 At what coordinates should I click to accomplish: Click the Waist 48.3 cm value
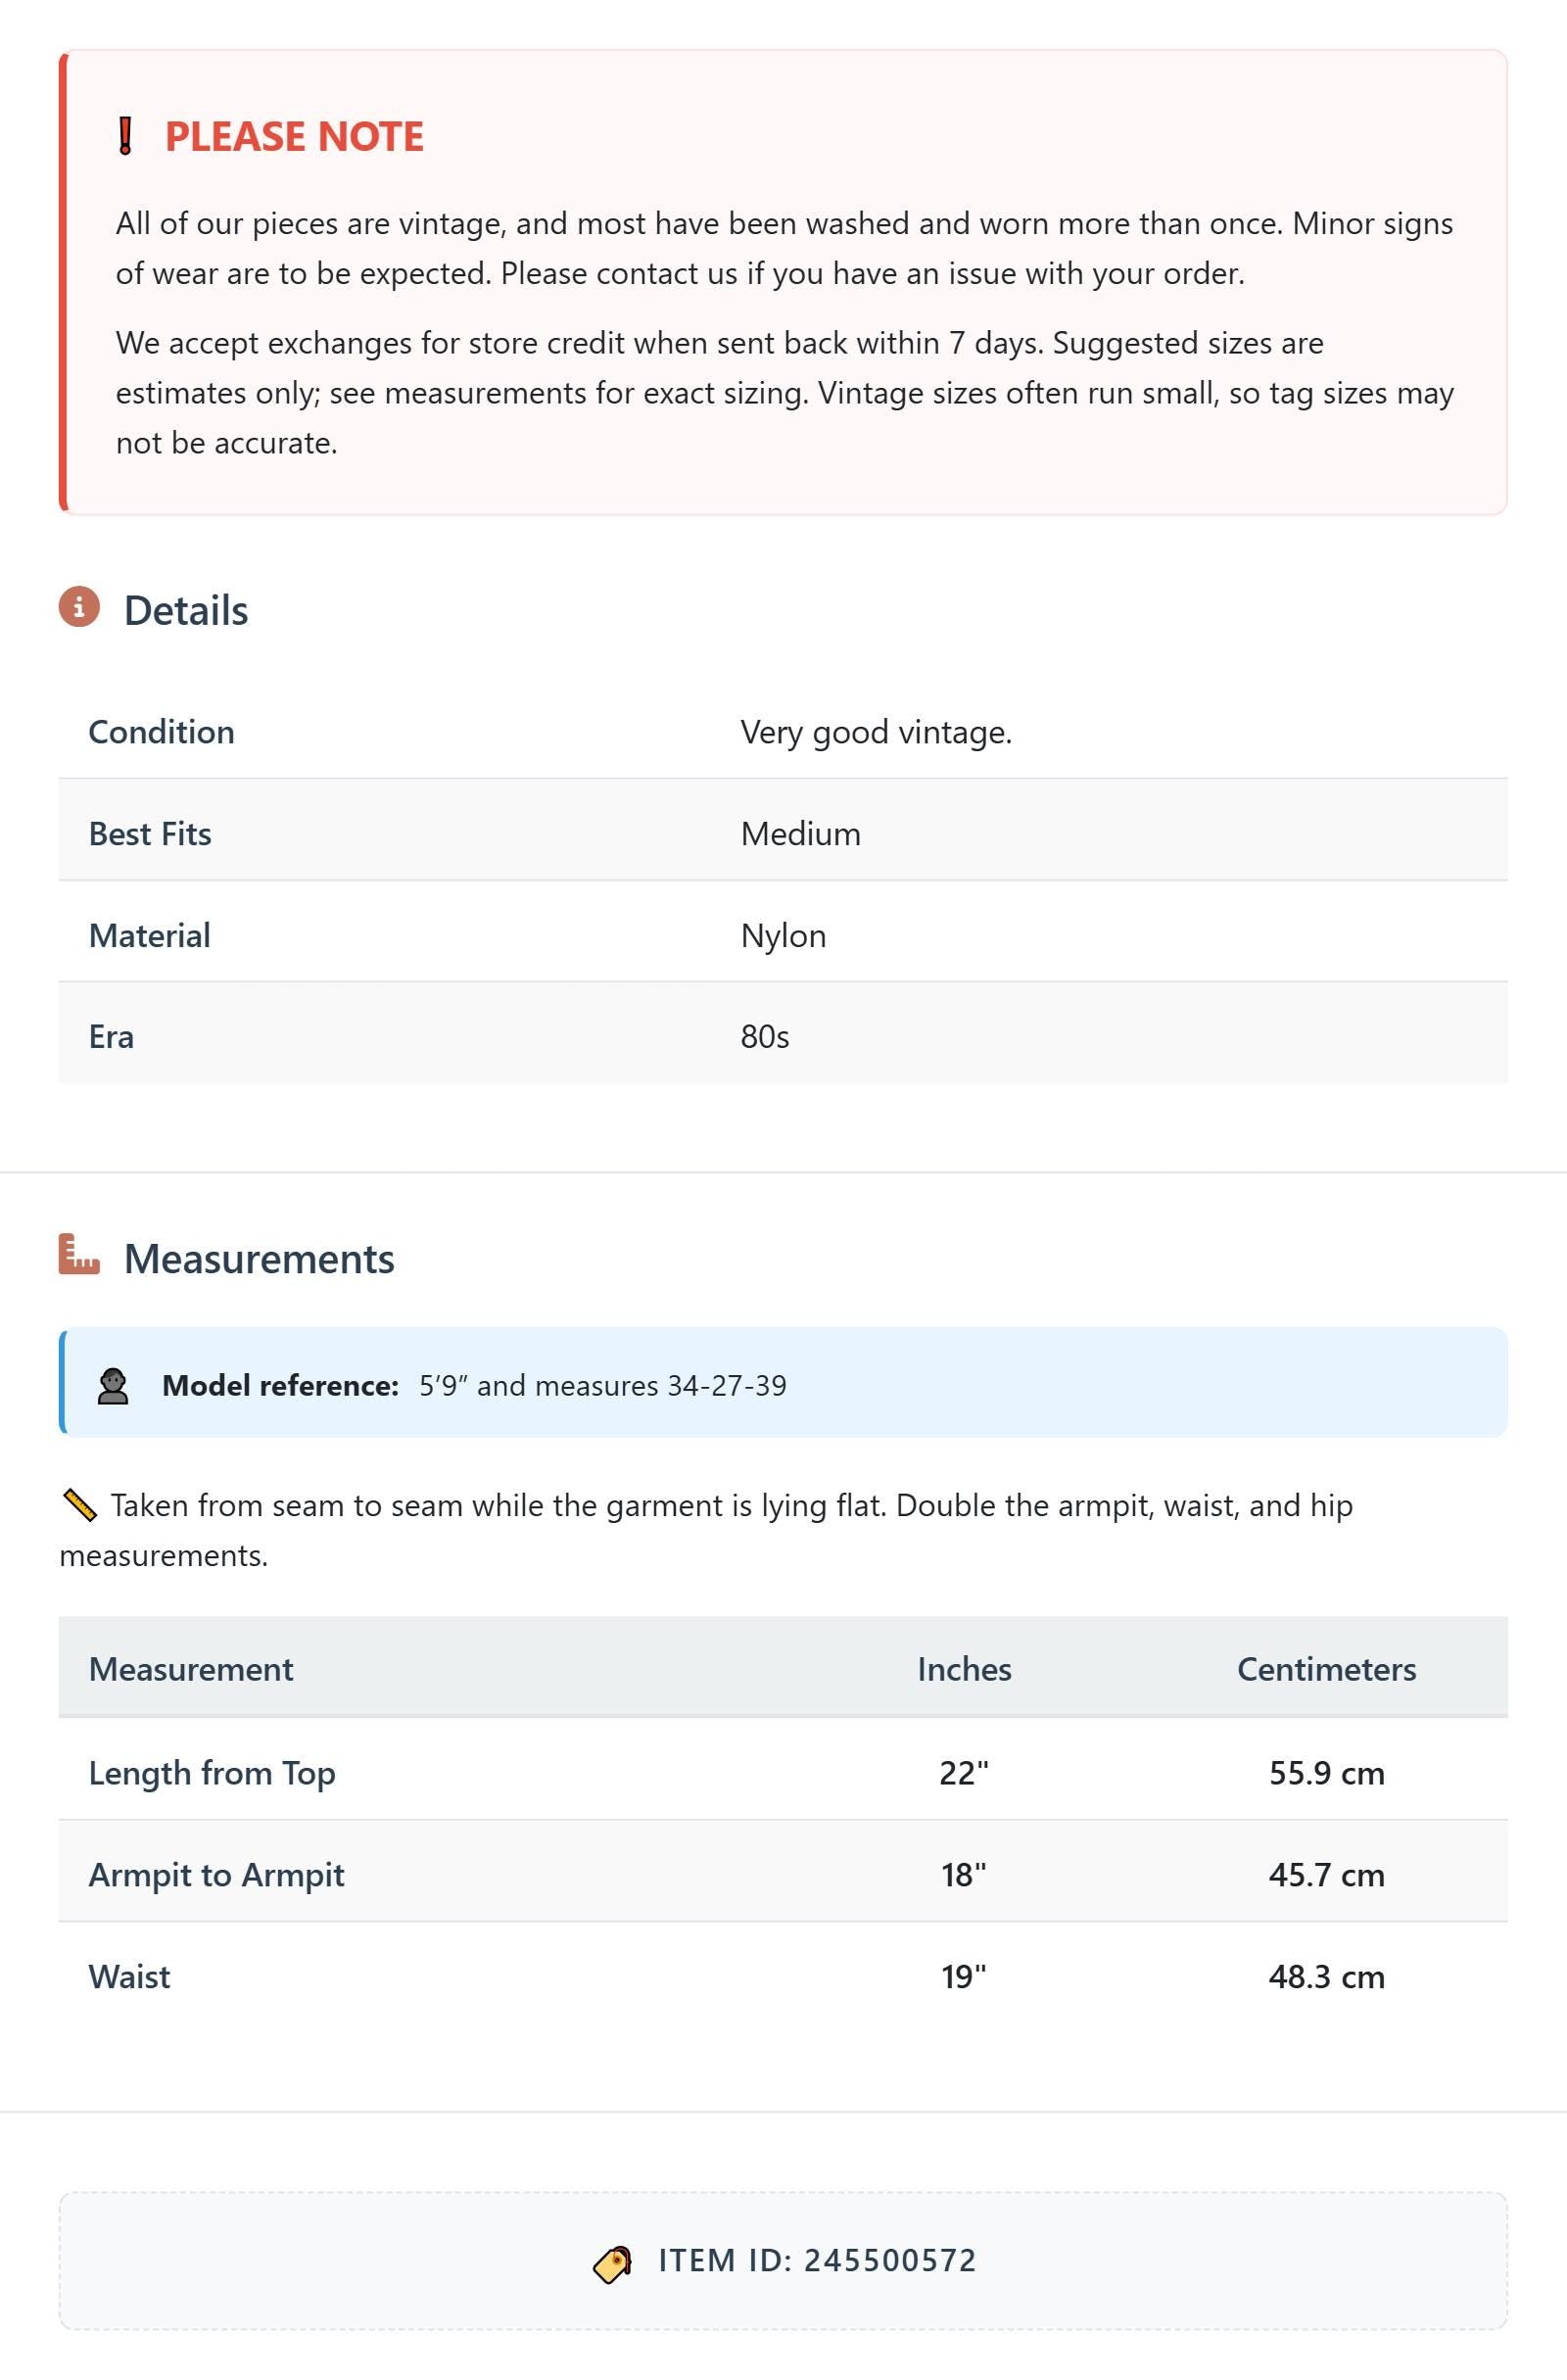[1326, 1977]
